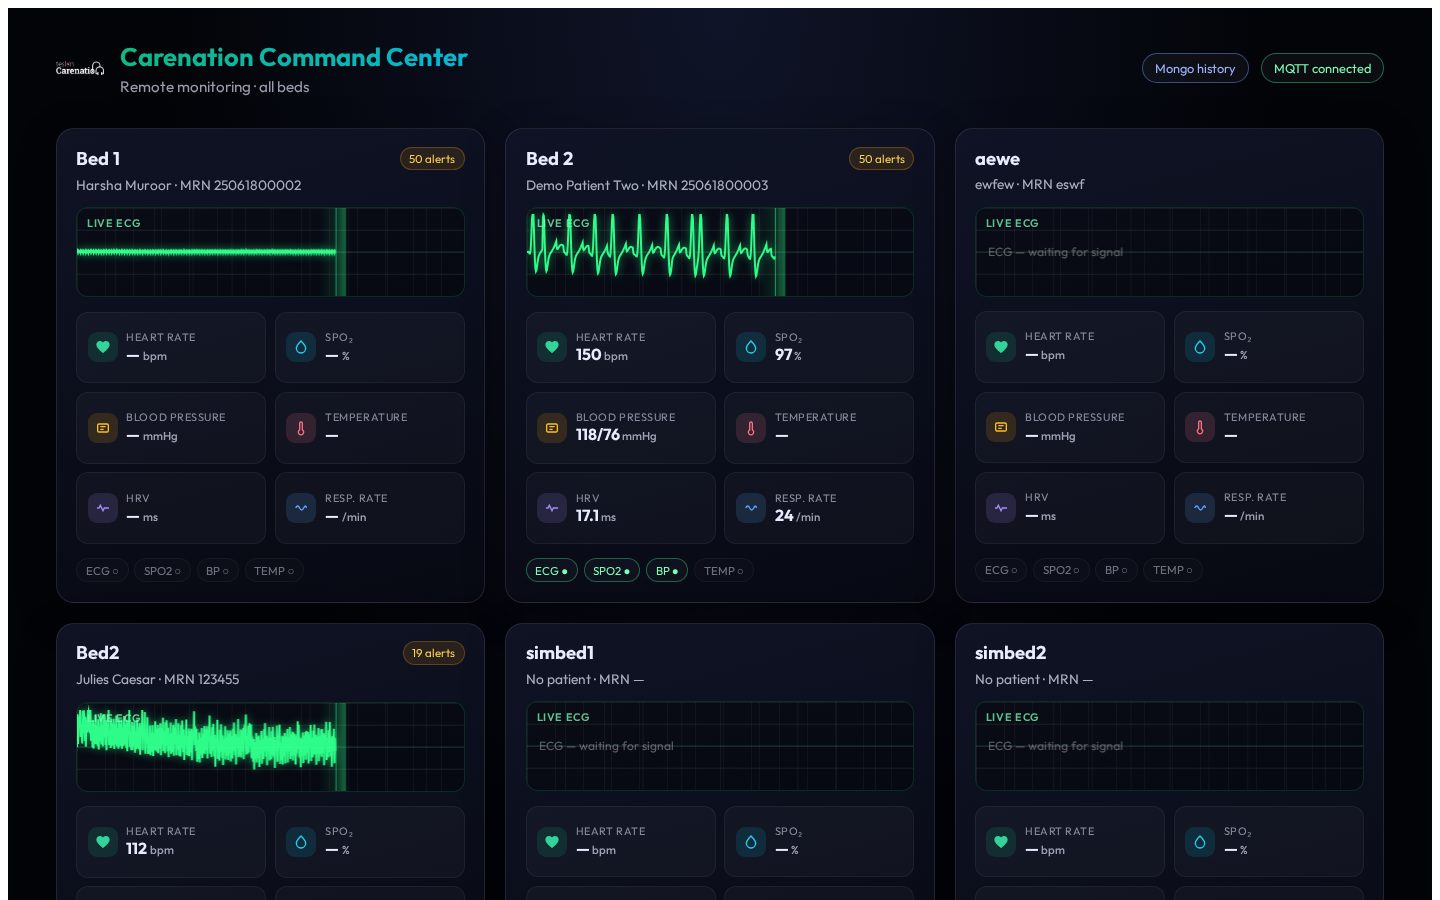Click the MQTT connected status badge
The width and height of the screenshot is (1440, 900).
pos(1322,68)
